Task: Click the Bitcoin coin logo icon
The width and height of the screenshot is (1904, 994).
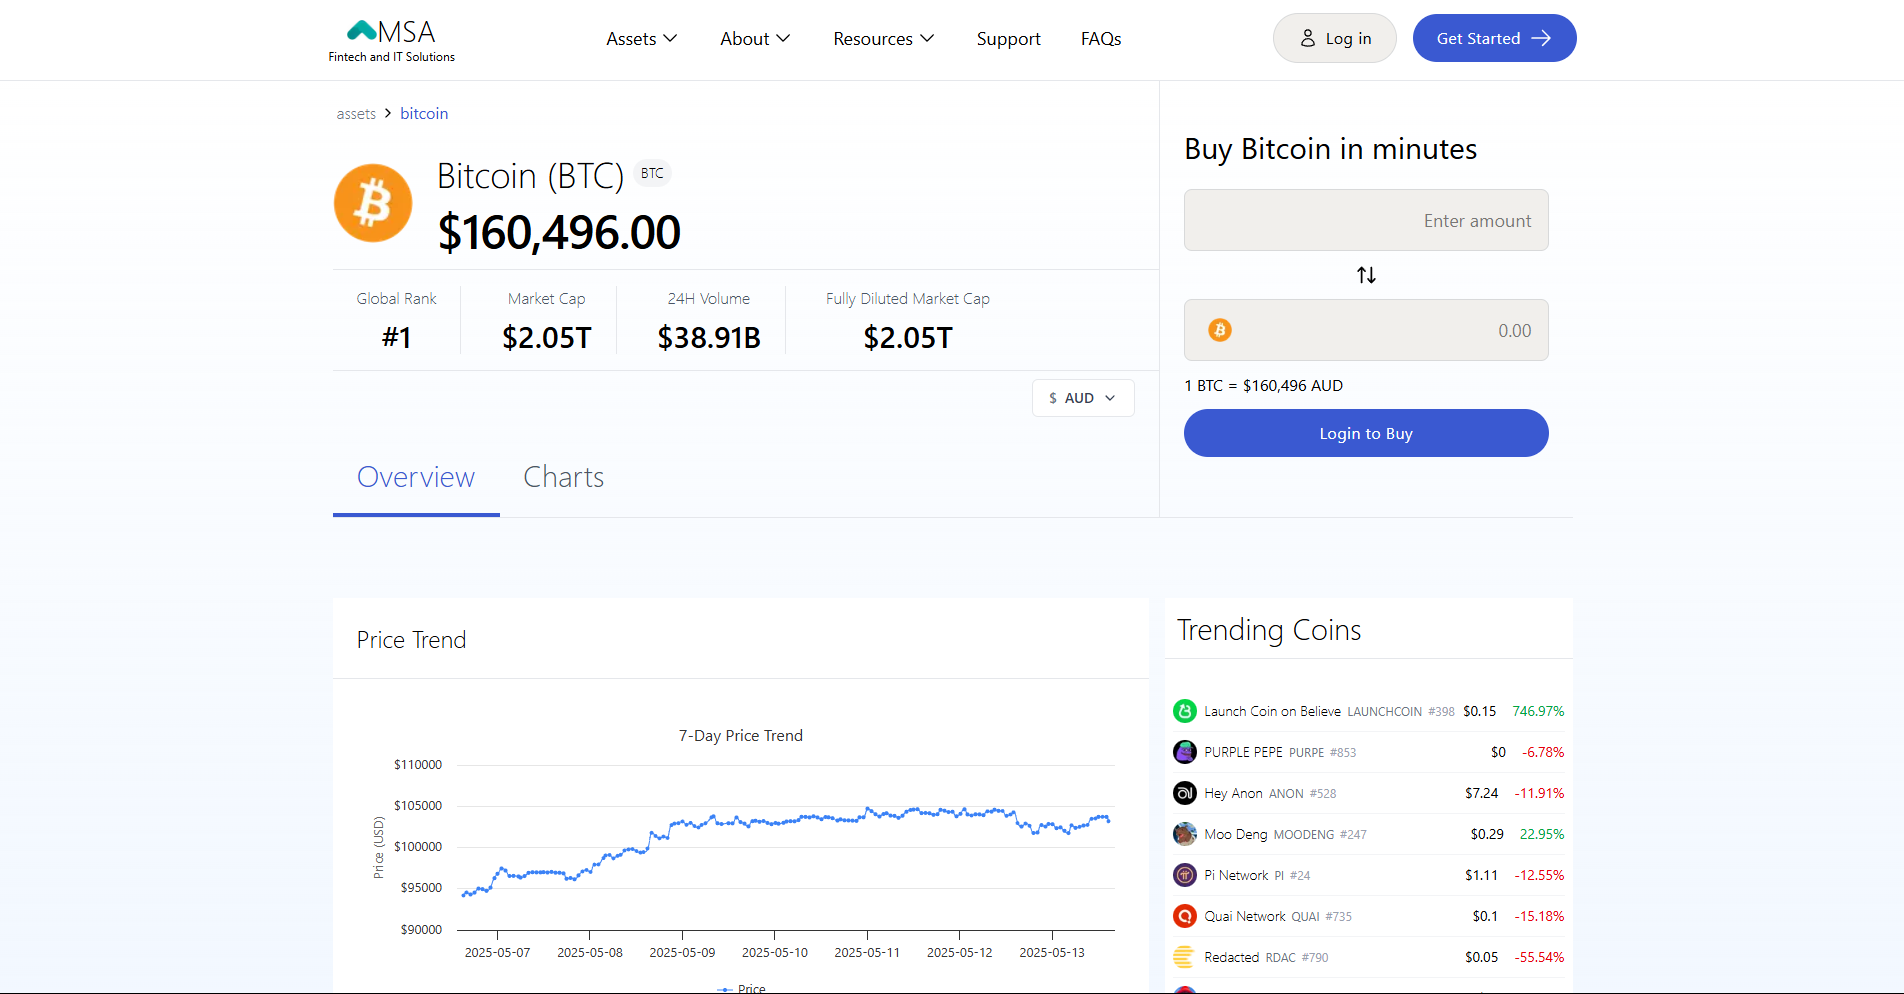Action: pos(373,203)
